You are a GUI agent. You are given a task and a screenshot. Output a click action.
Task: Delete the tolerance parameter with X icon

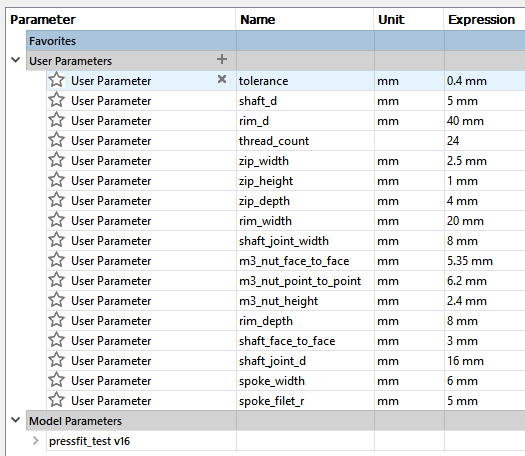point(222,79)
